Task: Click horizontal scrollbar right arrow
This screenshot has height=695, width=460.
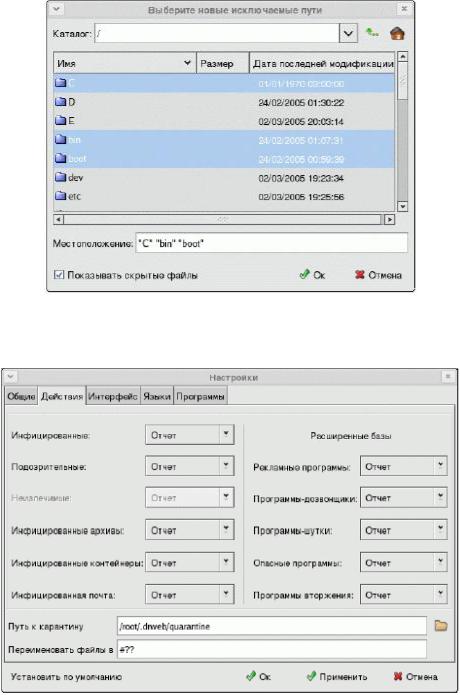Action: click(x=389, y=219)
